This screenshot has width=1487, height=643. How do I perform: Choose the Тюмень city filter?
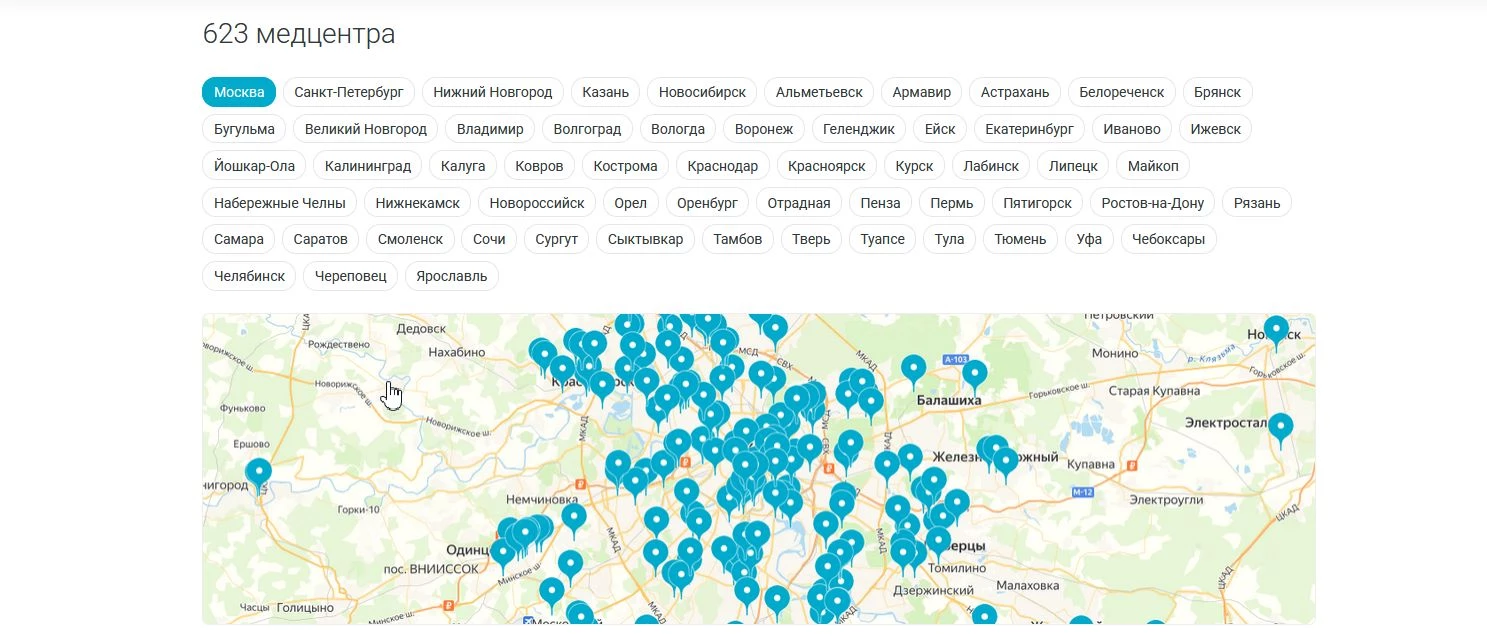click(x=1021, y=240)
